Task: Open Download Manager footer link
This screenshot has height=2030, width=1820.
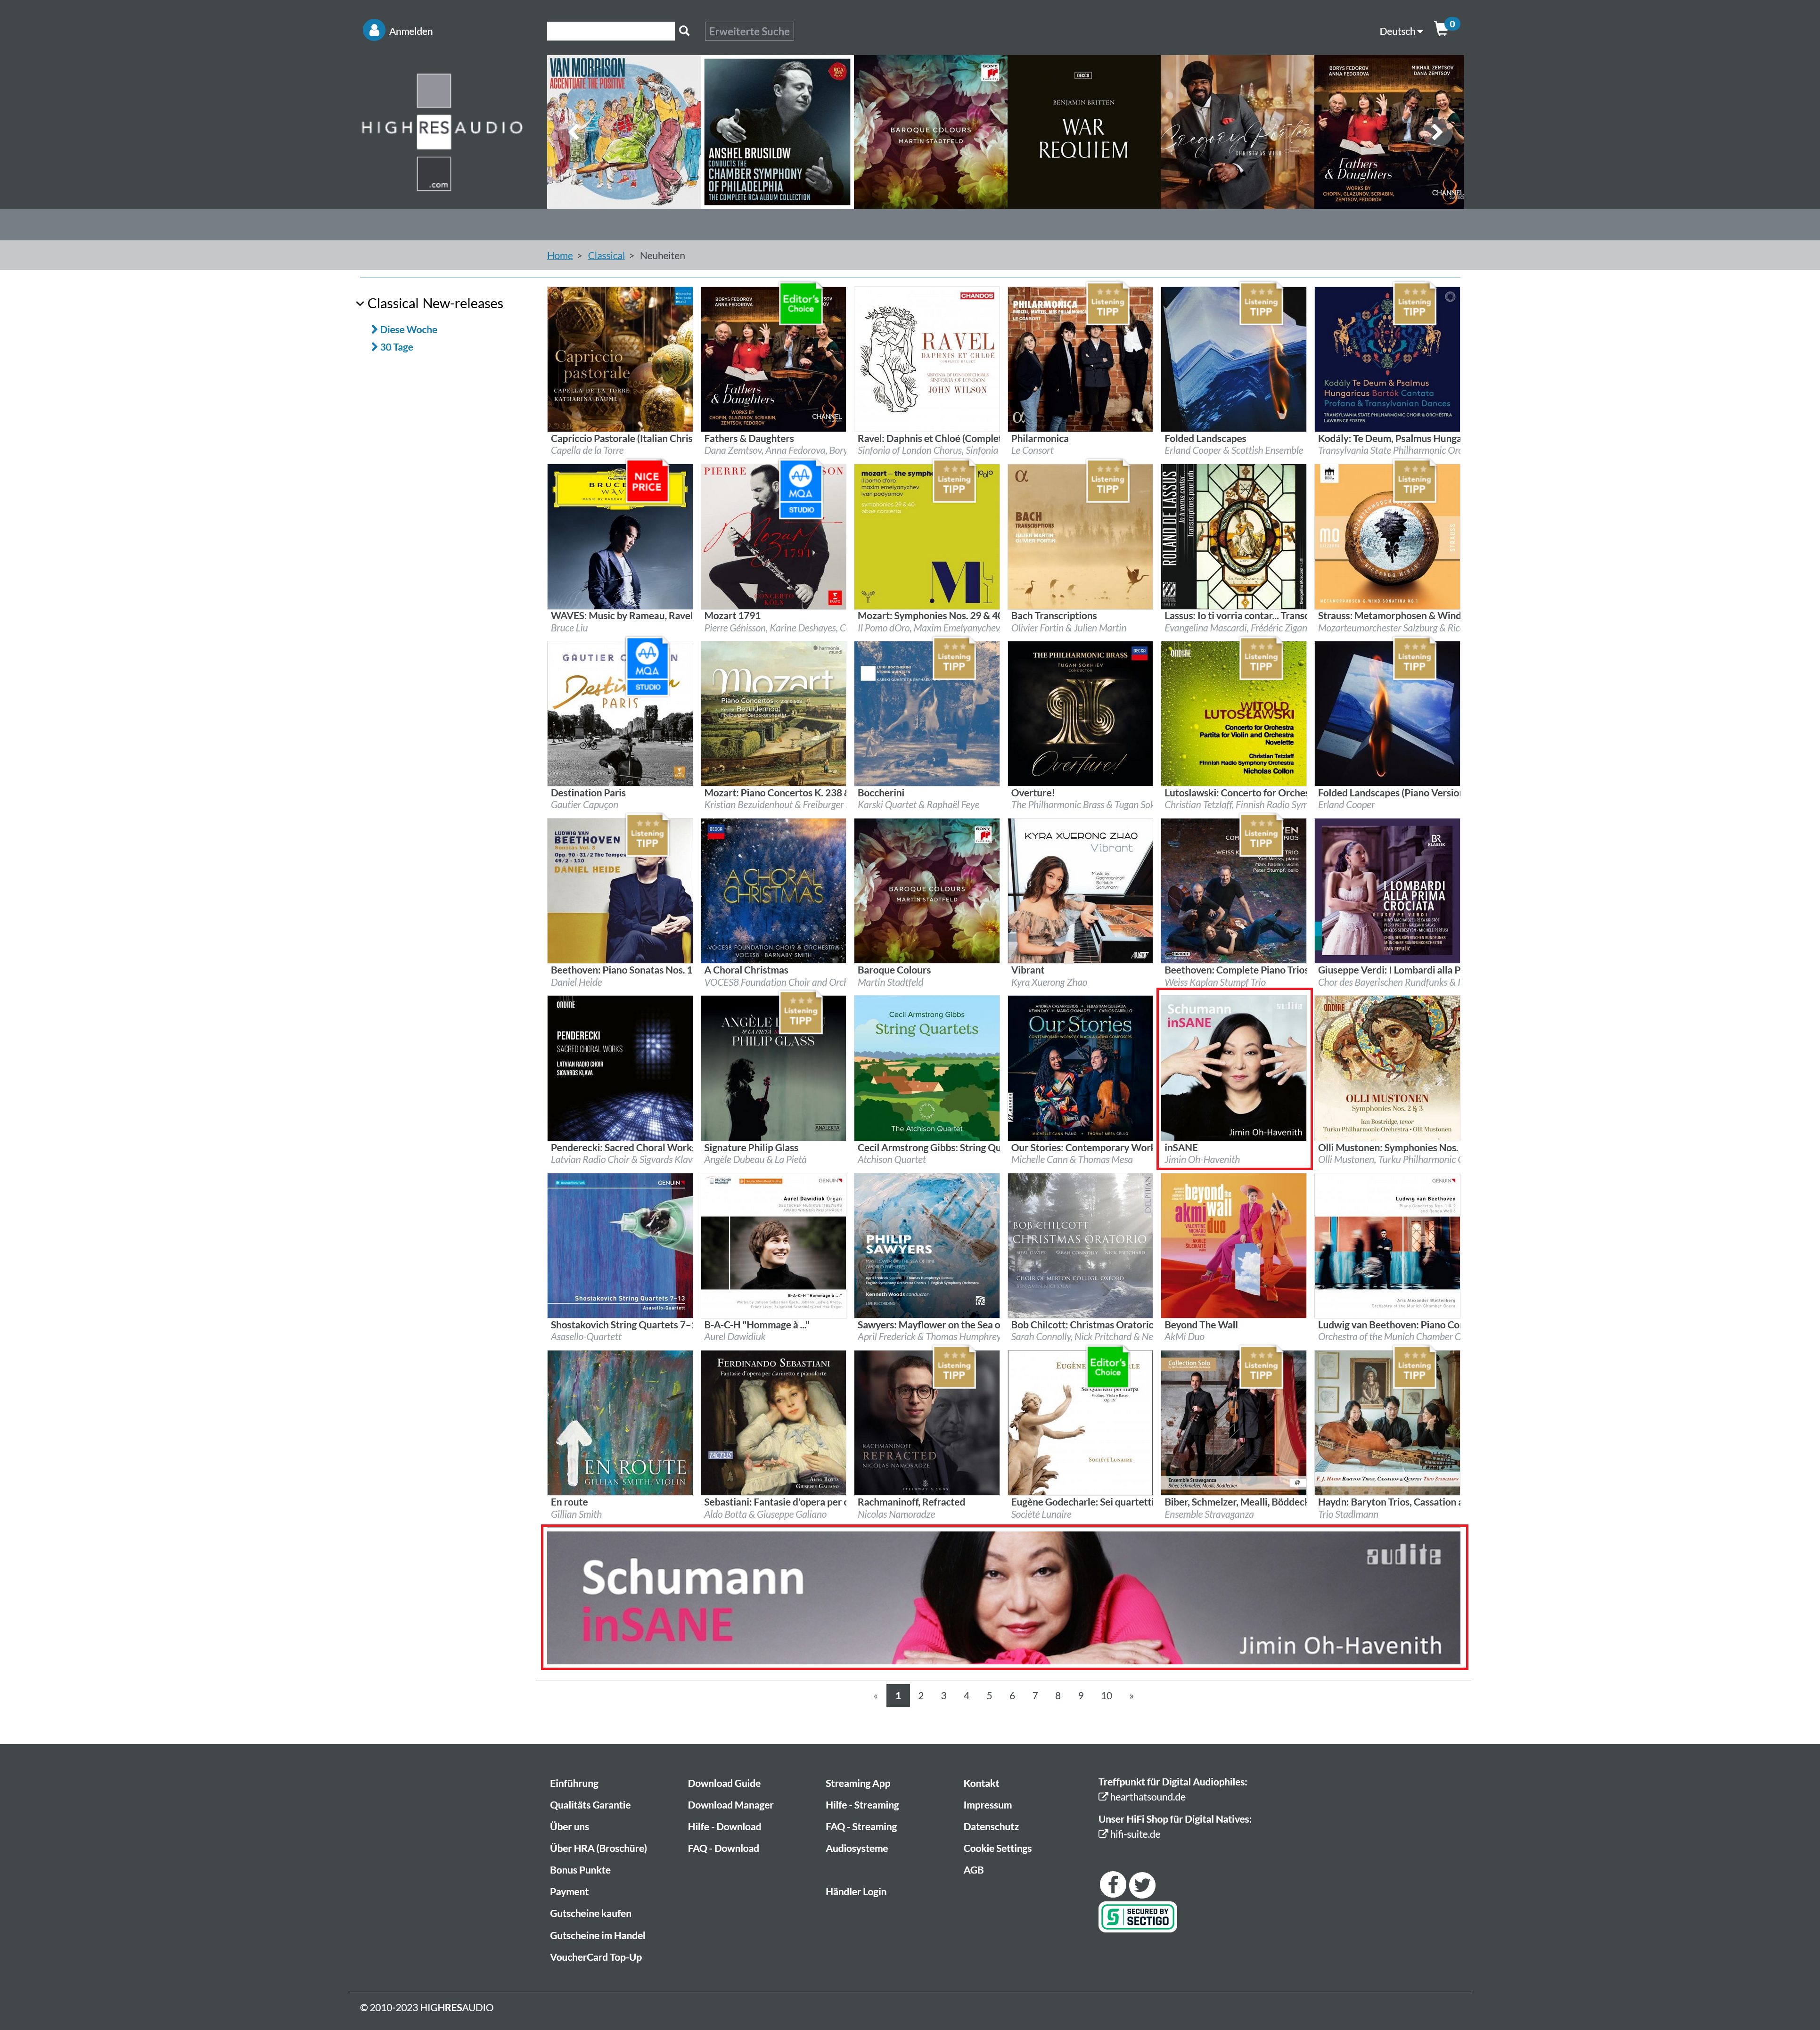Action: coord(730,1805)
